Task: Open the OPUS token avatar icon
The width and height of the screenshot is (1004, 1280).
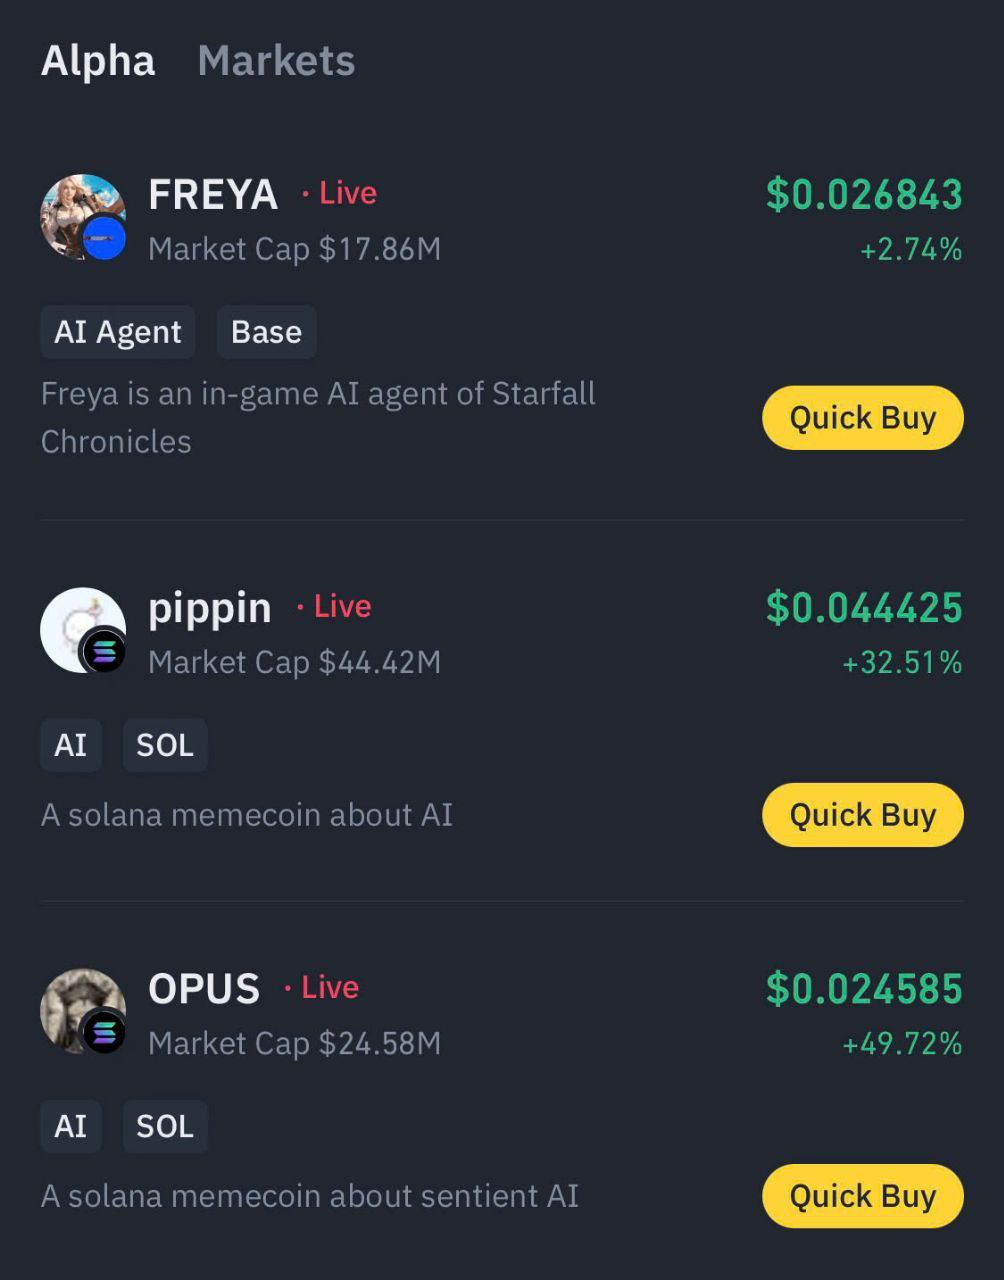Action: (83, 1011)
